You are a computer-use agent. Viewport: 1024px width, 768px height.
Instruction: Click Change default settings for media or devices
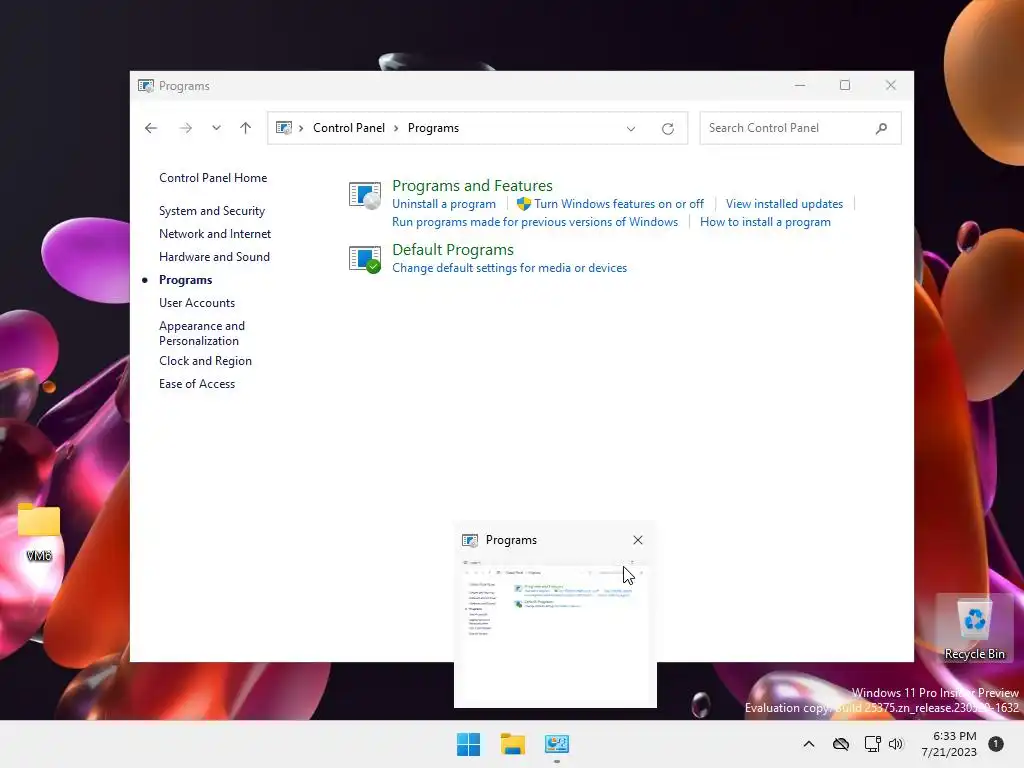pos(509,268)
